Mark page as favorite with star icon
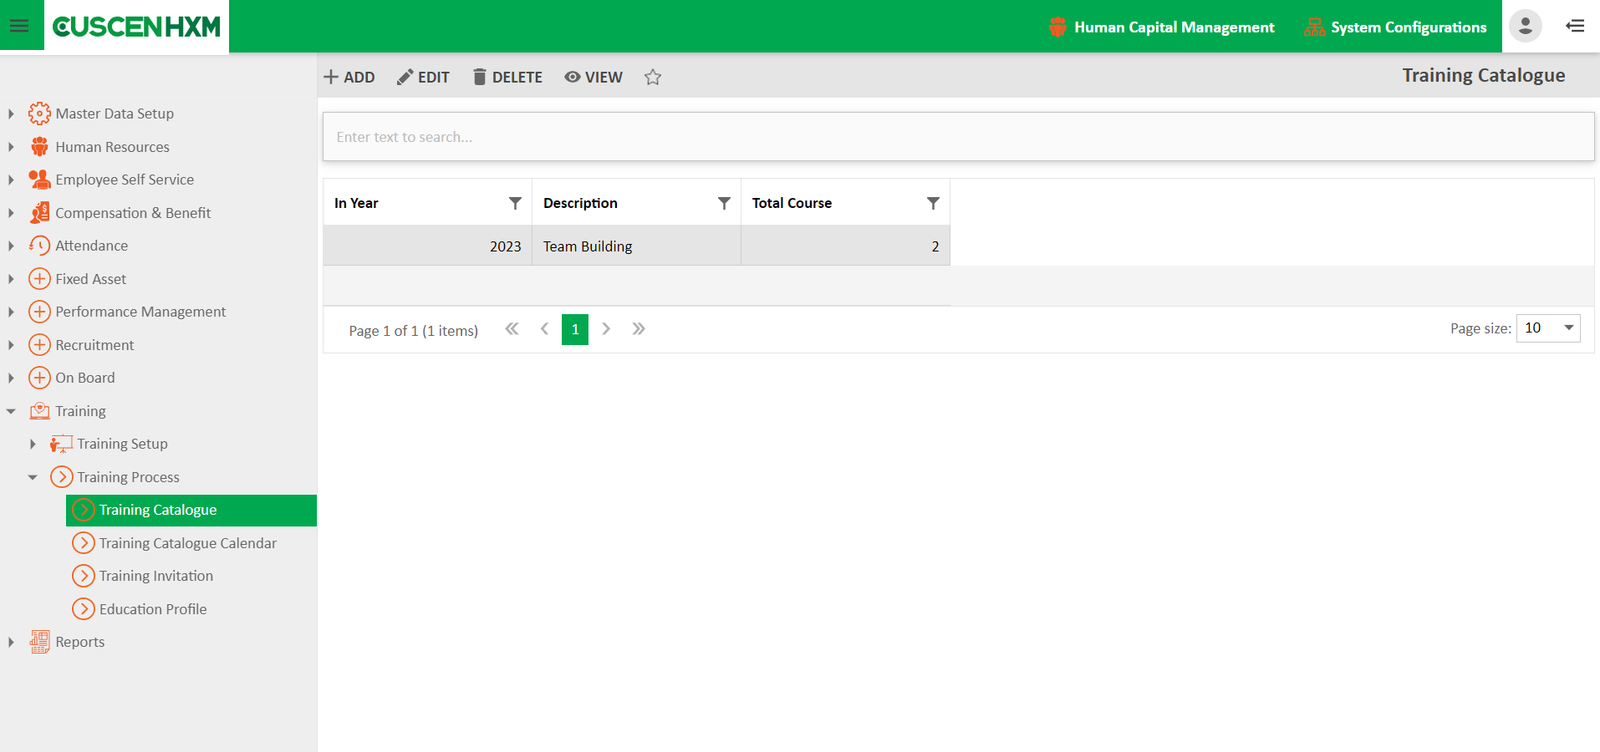The height and width of the screenshot is (752, 1600). coord(653,77)
